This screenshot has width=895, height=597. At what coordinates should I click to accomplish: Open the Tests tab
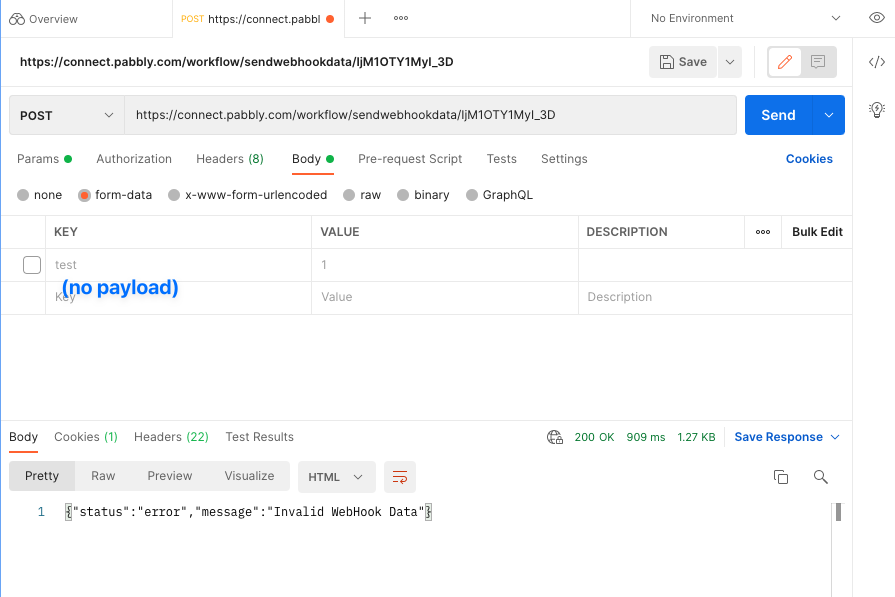click(x=501, y=159)
